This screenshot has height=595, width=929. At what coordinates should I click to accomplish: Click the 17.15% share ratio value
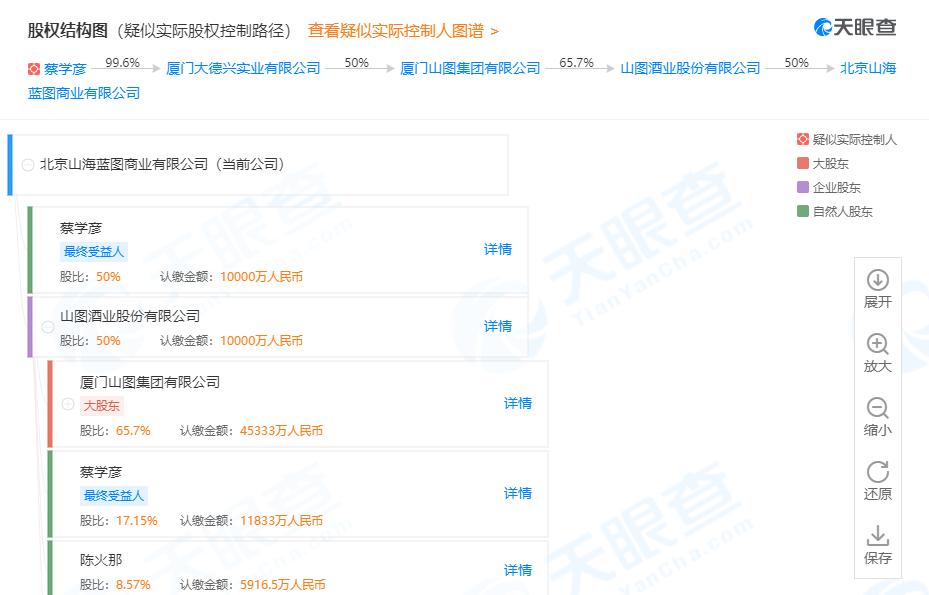click(x=137, y=521)
